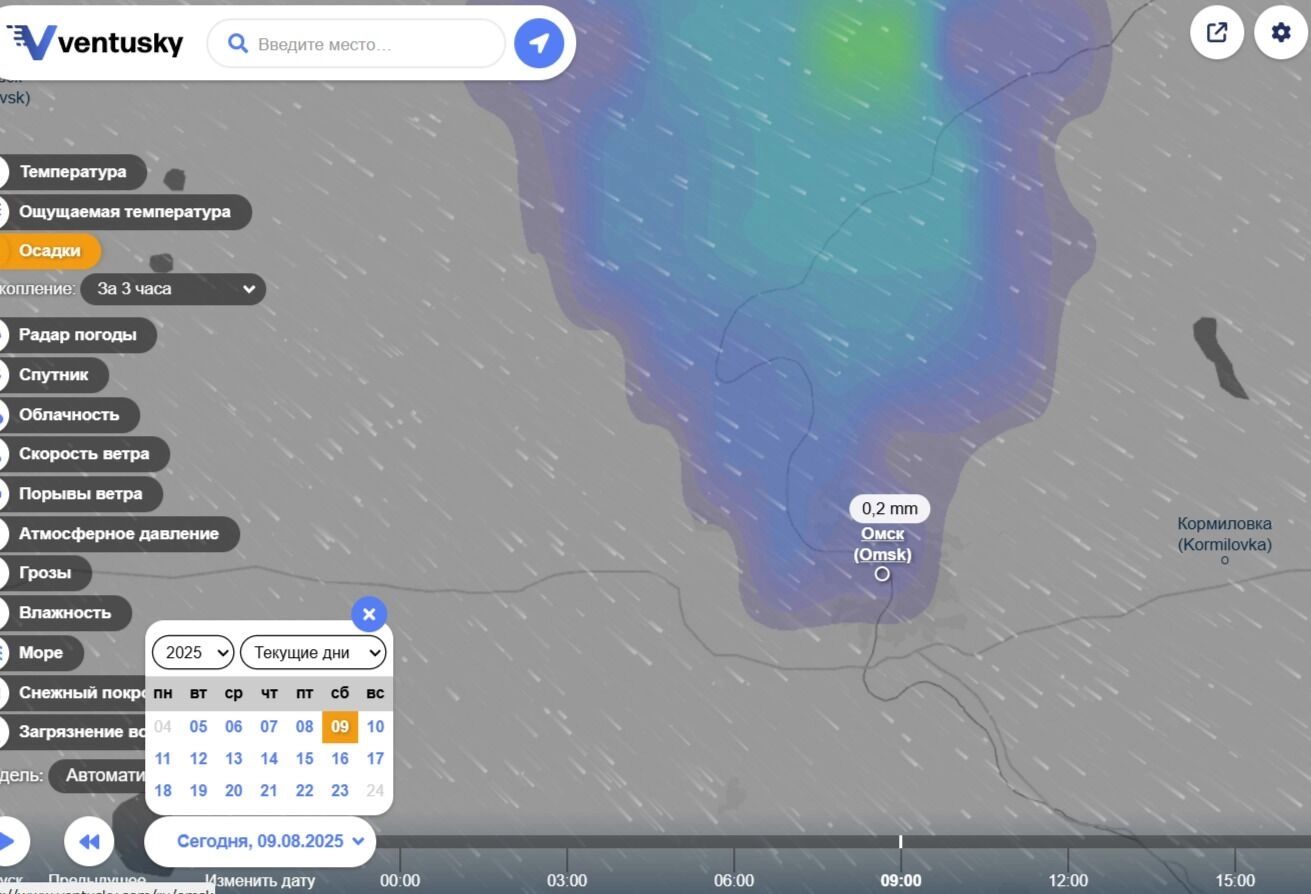This screenshot has width=1311, height=894.
Task: Click the rewind previous-step button
Action: click(x=89, y=841)
